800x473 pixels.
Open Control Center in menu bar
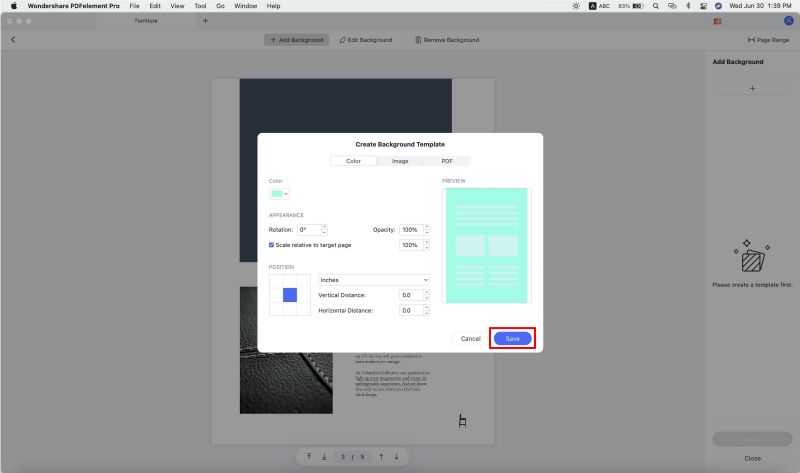[703, 6]
